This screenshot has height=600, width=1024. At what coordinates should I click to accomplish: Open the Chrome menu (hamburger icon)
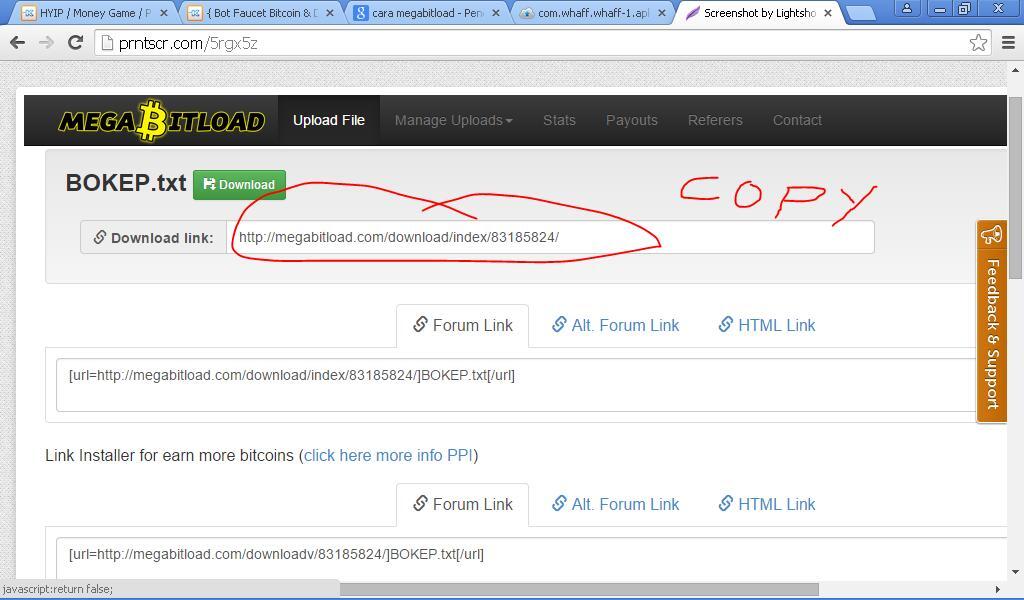click(x=1008, y=43)
